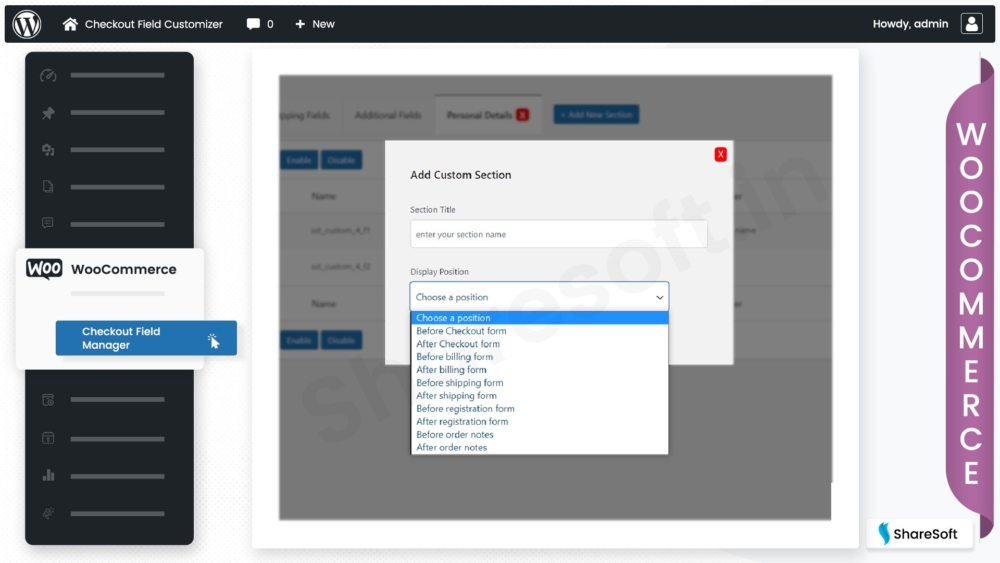Screen dimensions: 1000x563
Task: Select 'Before registration form' option
Action: point(540,409)
